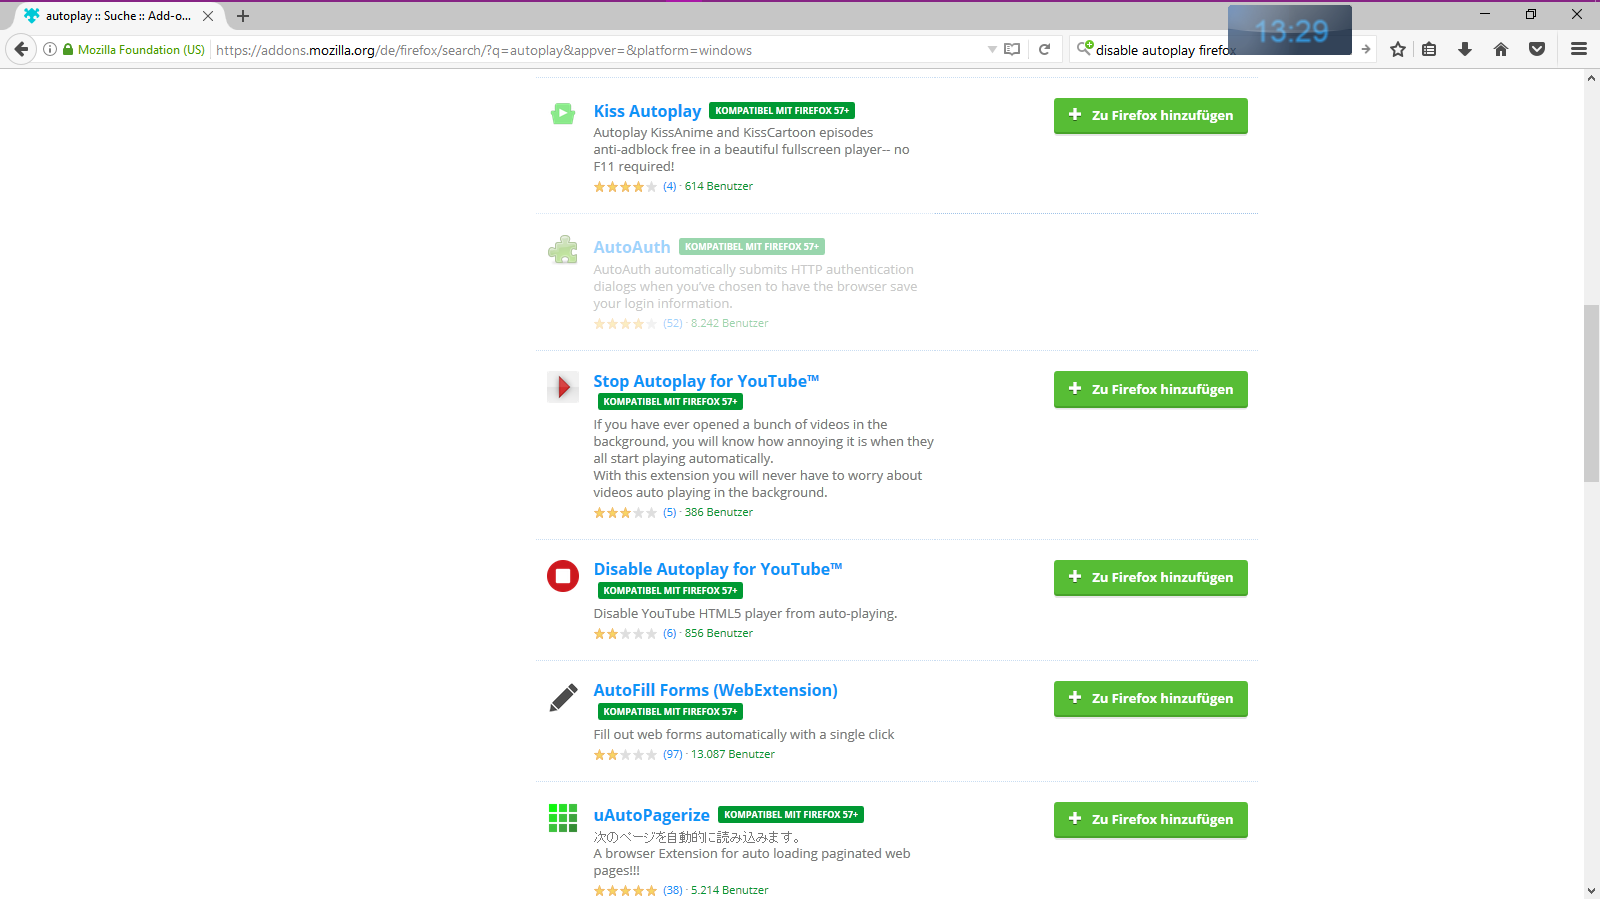Click the Disable Autoplay for YouTube stop icon

(x=563, y=576)
